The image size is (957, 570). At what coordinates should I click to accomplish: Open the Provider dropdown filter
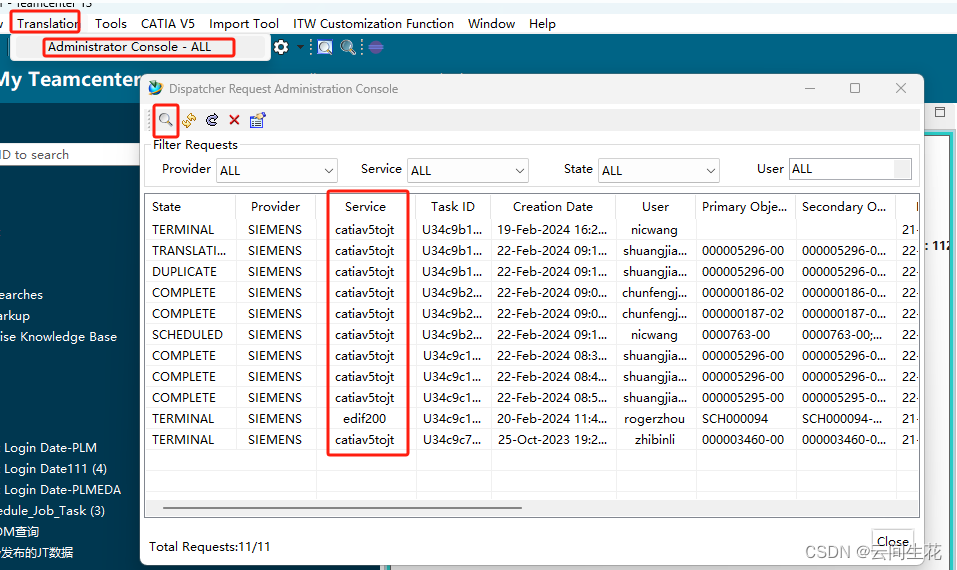pyautogui.click(x=277, y=171)
